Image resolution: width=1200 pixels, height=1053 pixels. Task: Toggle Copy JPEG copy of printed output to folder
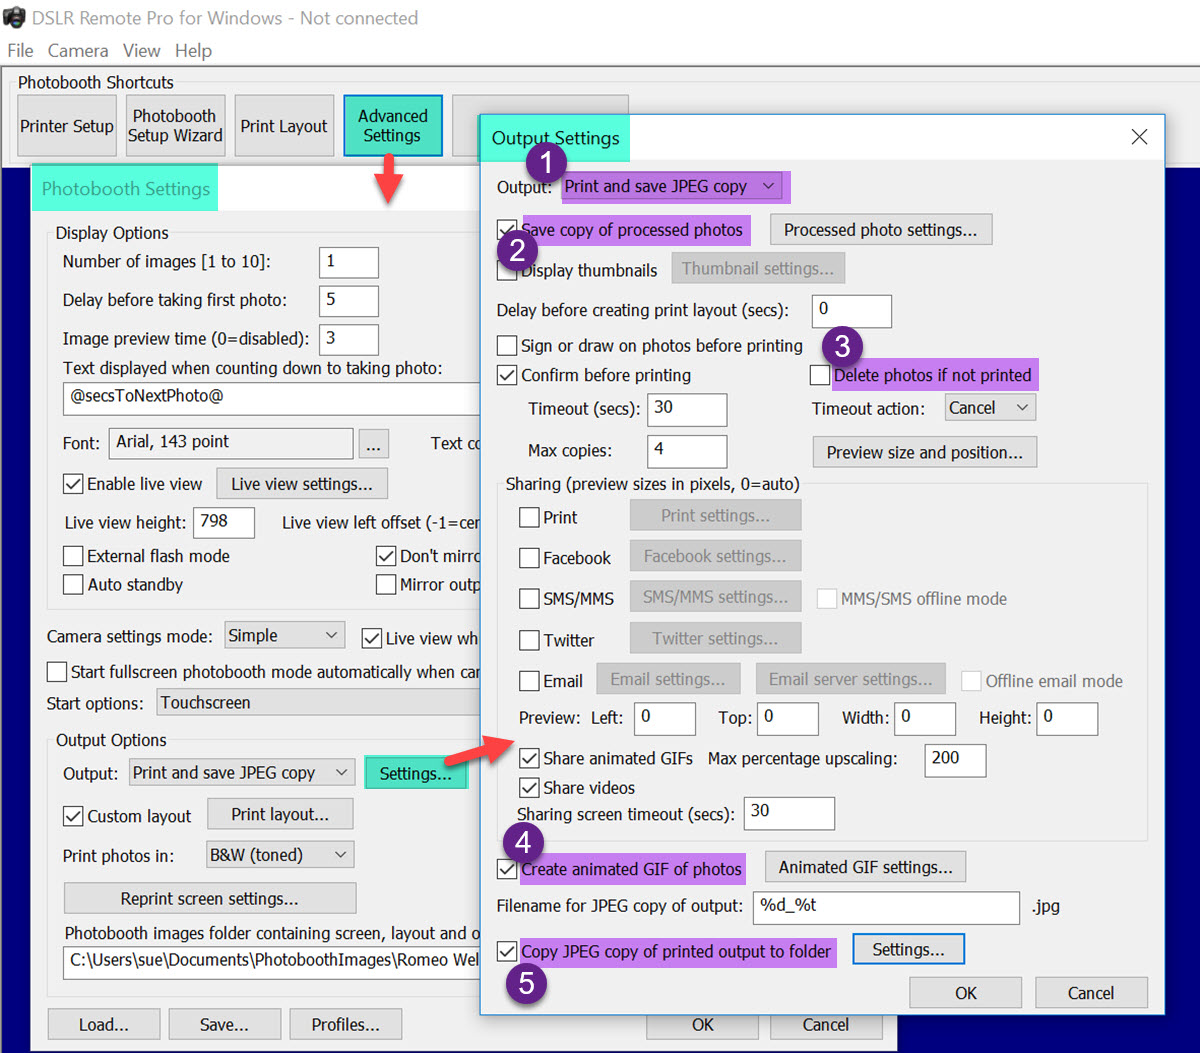pyautogui.click(x=507, y=951)
